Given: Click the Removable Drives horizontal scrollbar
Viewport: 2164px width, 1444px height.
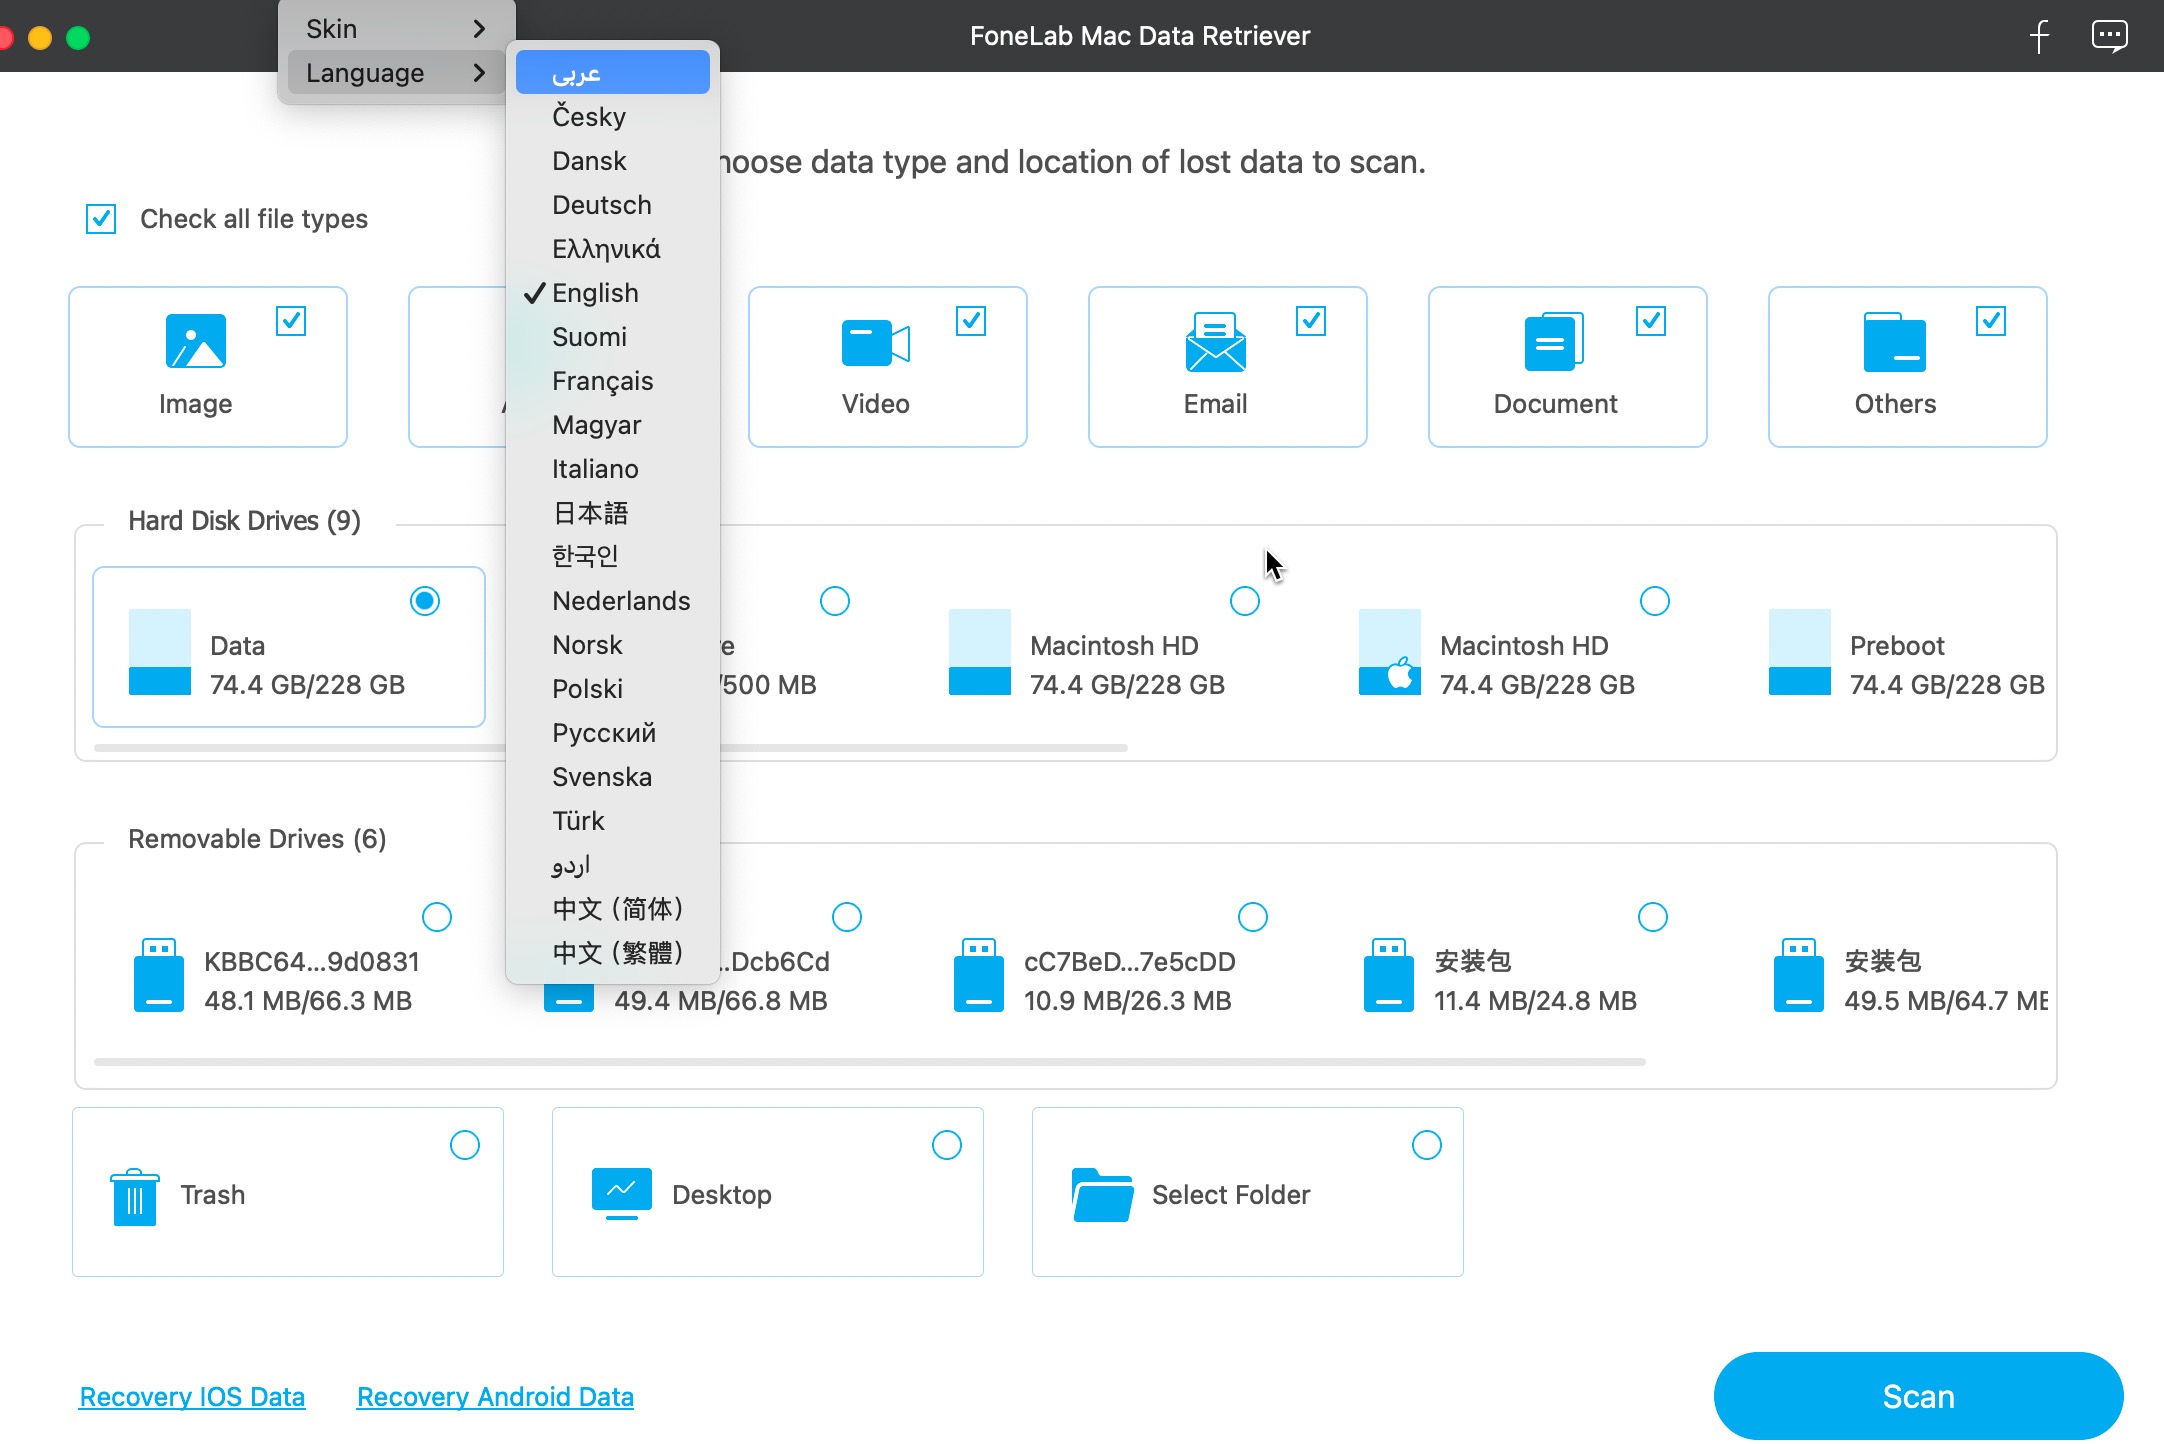Looking at the screenshot, I should coord(868,1062).
